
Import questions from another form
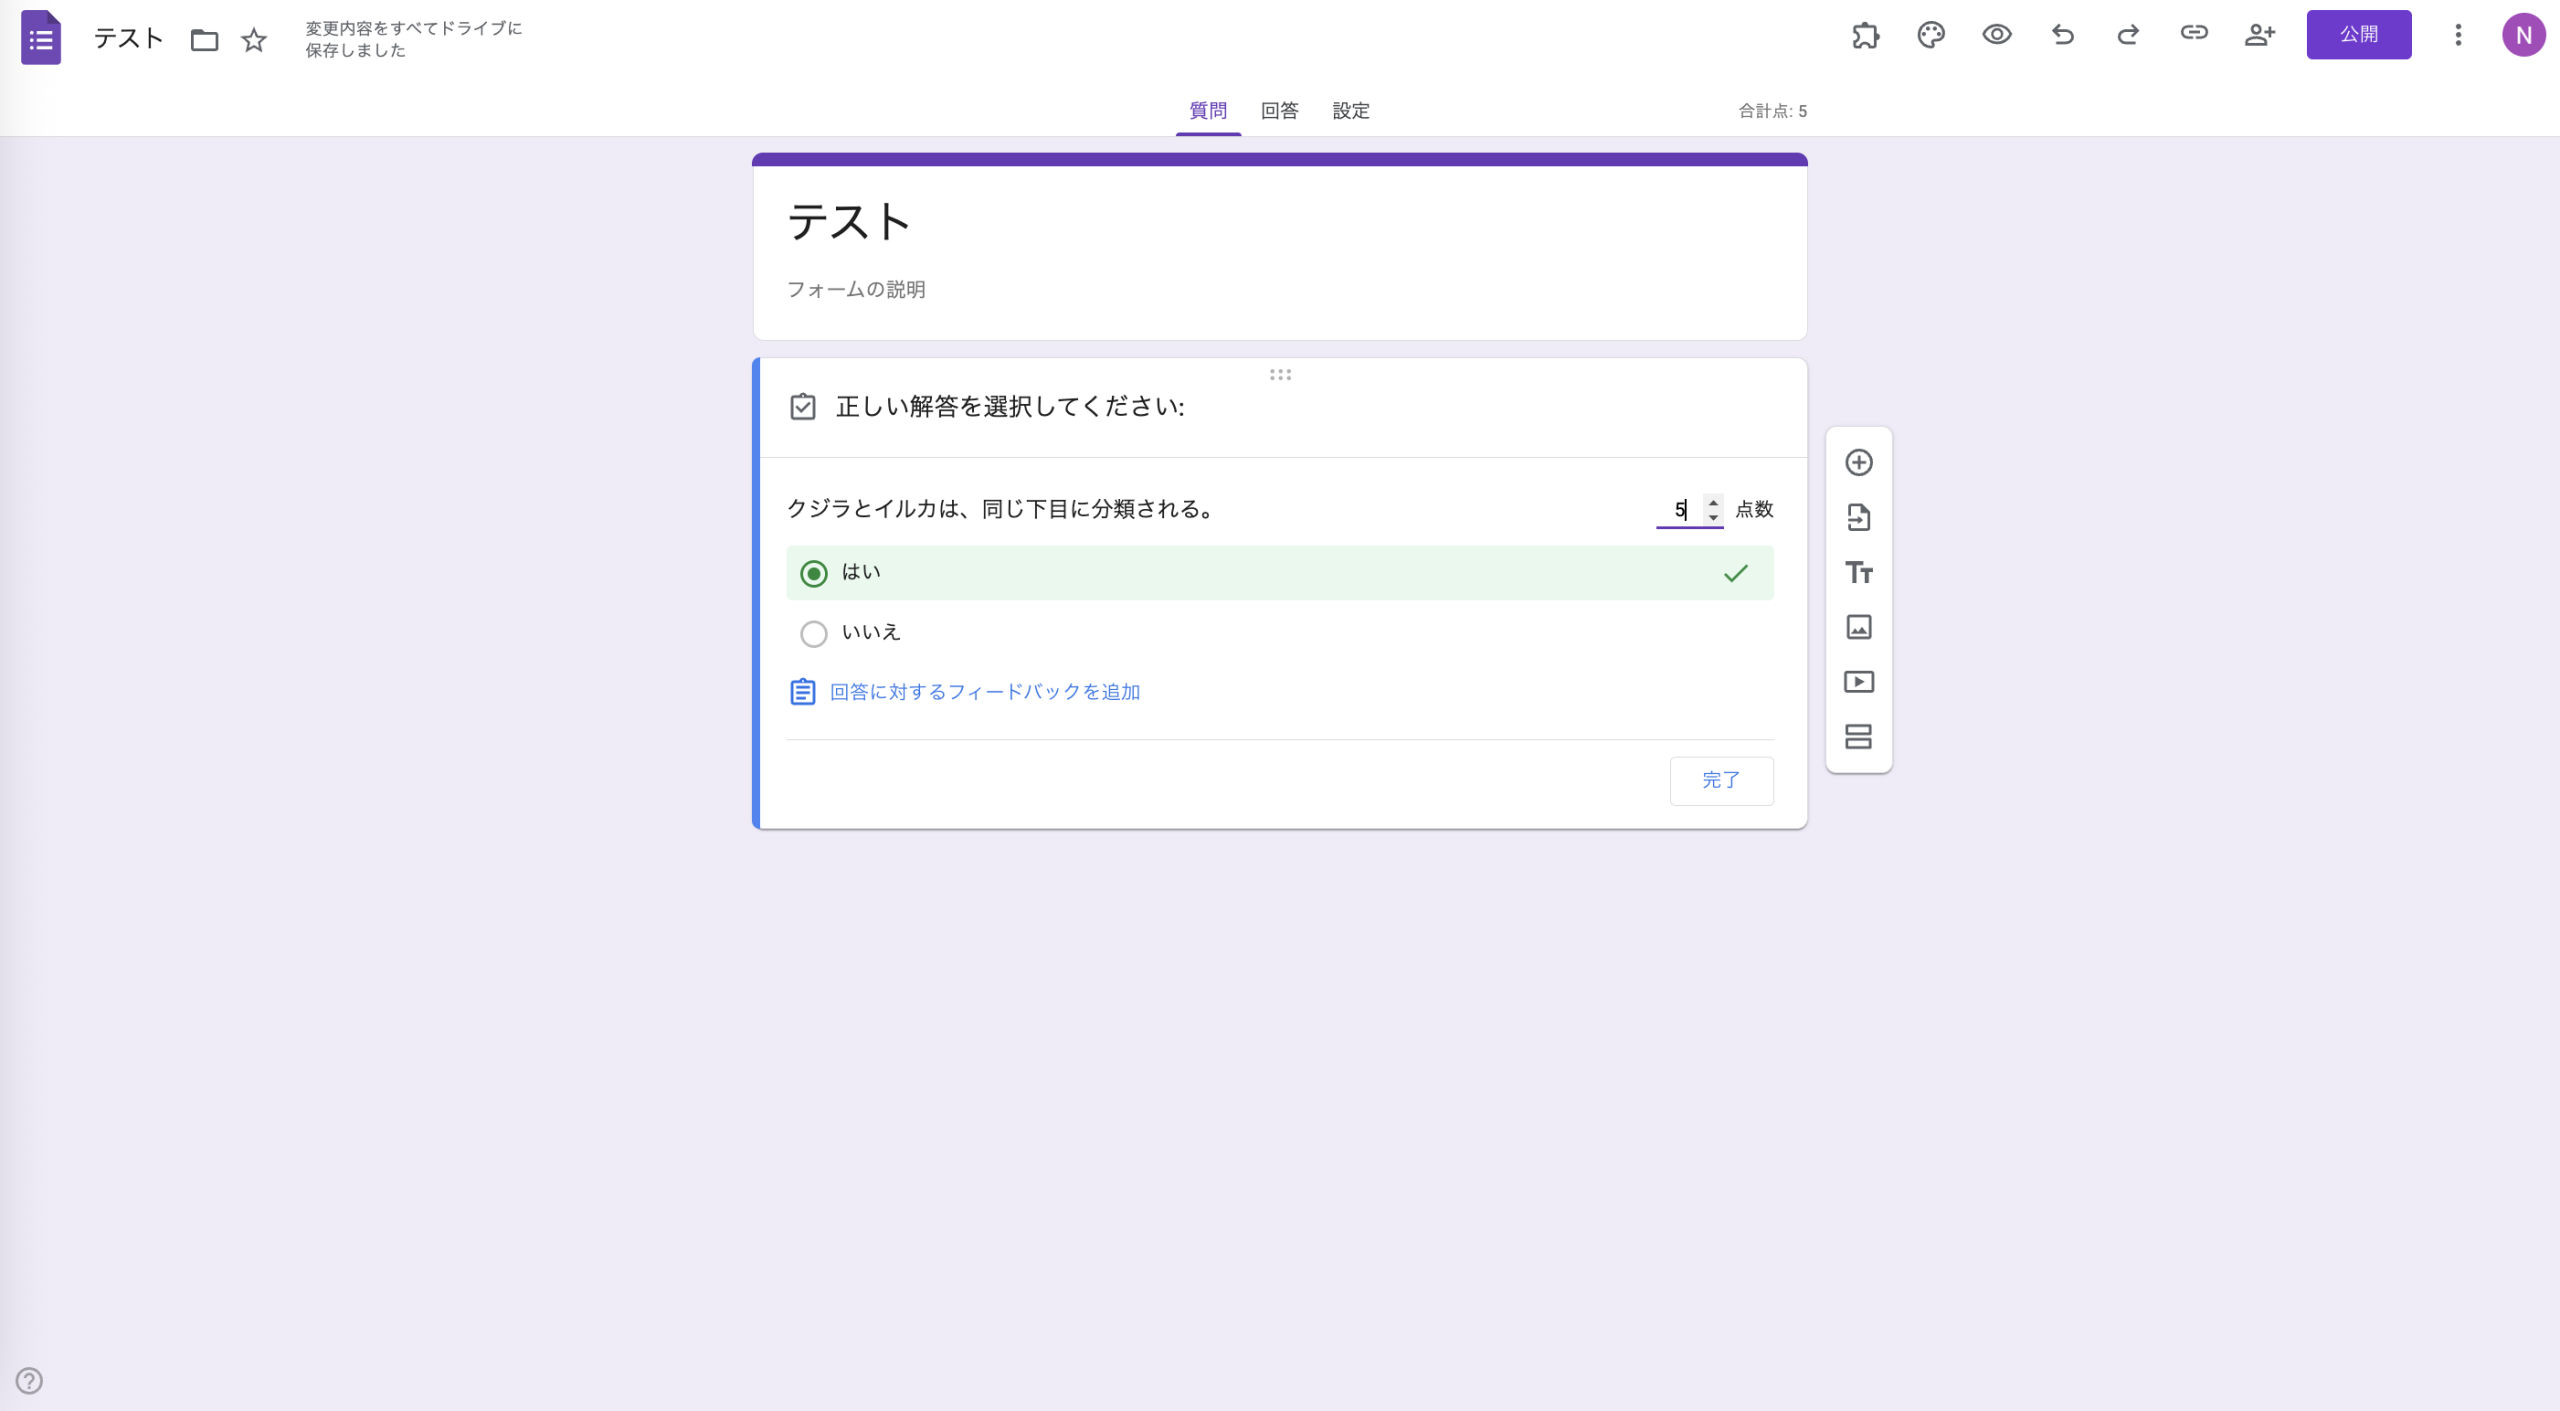pyautogui.click(x=1859, y=517)
